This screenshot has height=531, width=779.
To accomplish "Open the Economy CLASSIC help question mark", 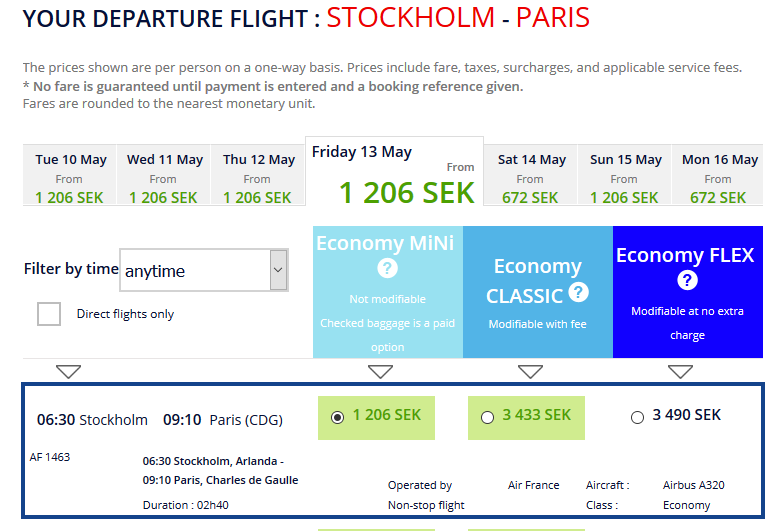I will pyautogui.click(x=578, y=292).
